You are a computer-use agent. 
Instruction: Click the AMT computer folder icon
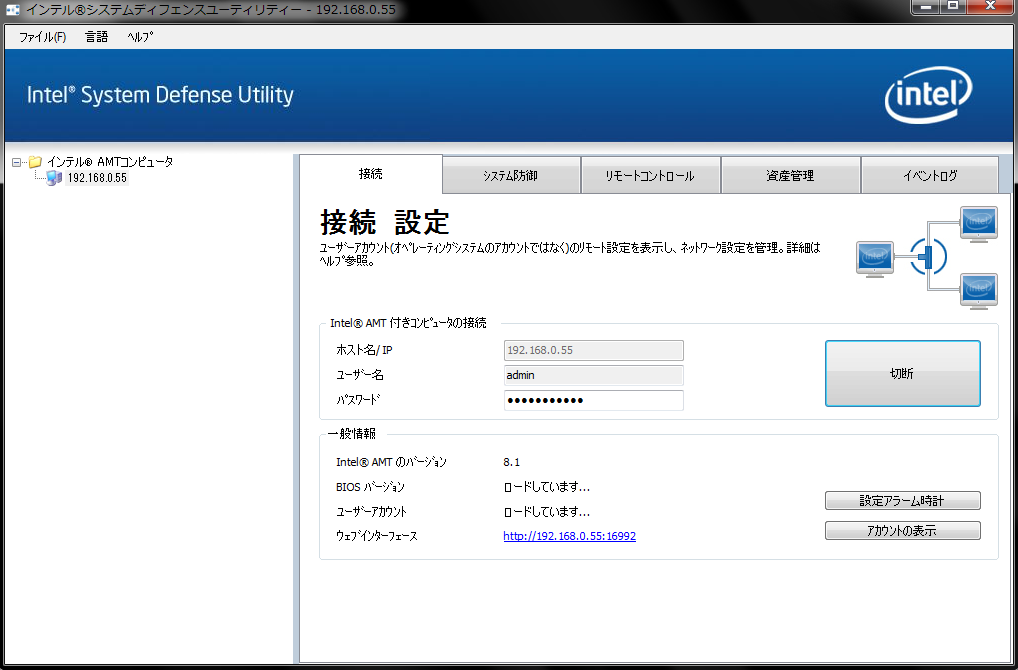coord(36,162)
